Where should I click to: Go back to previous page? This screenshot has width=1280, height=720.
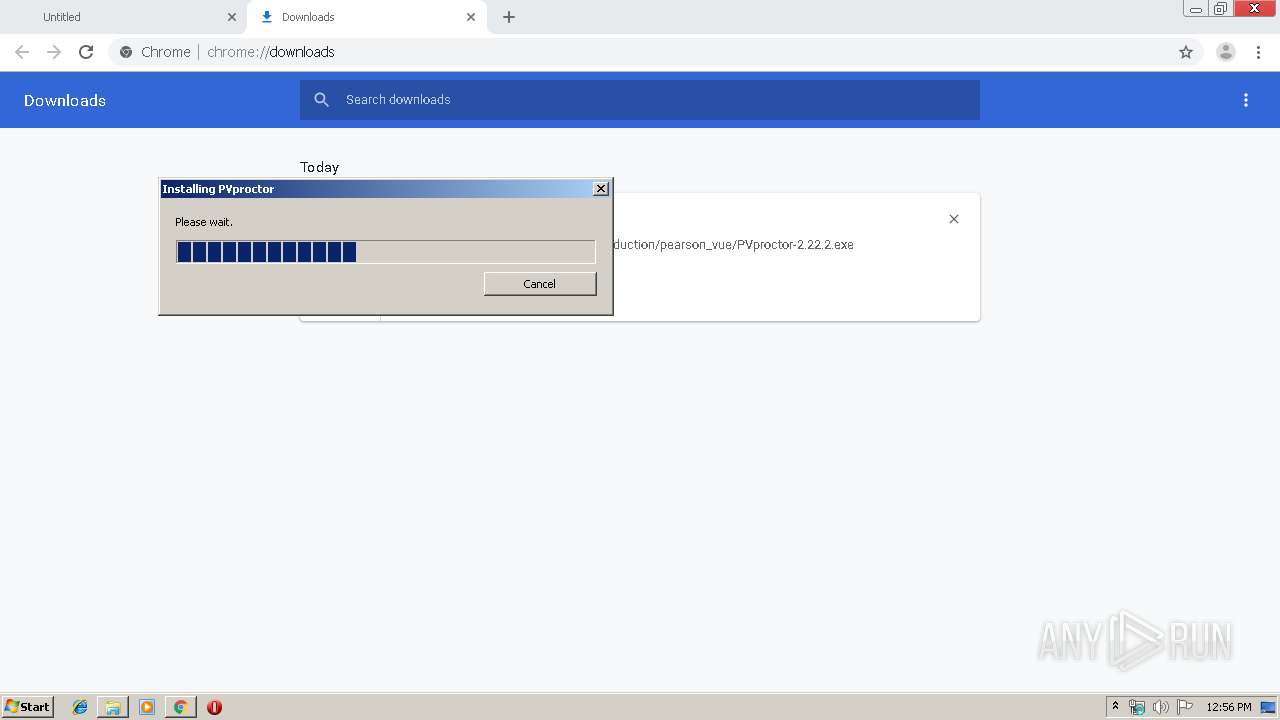click(x=22, y=52)
